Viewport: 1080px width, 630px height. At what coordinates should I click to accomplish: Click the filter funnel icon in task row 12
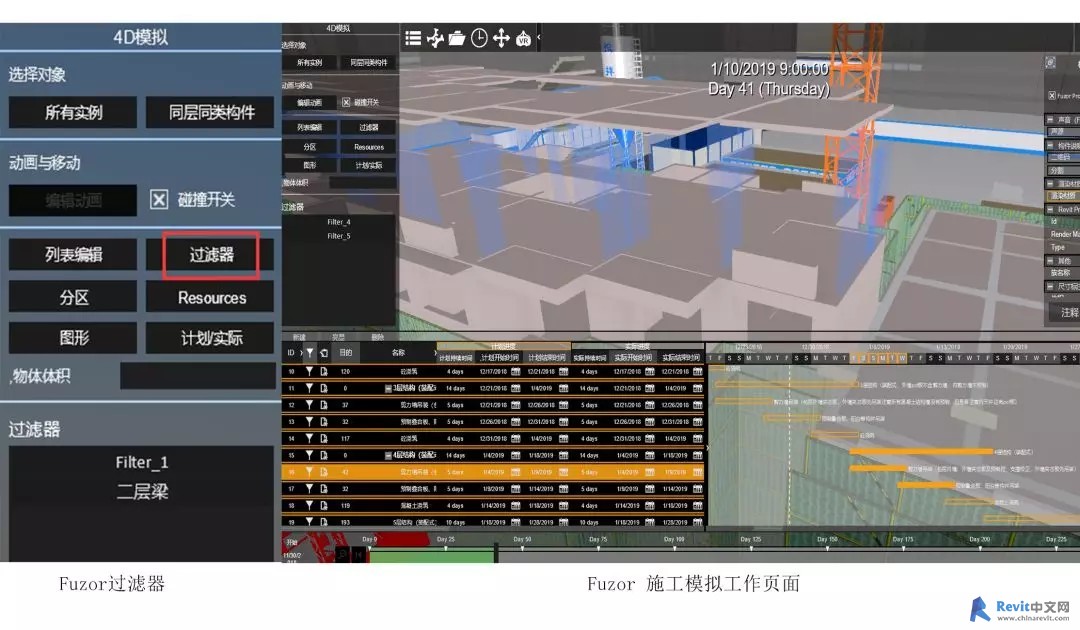click(x=309, y=405)
